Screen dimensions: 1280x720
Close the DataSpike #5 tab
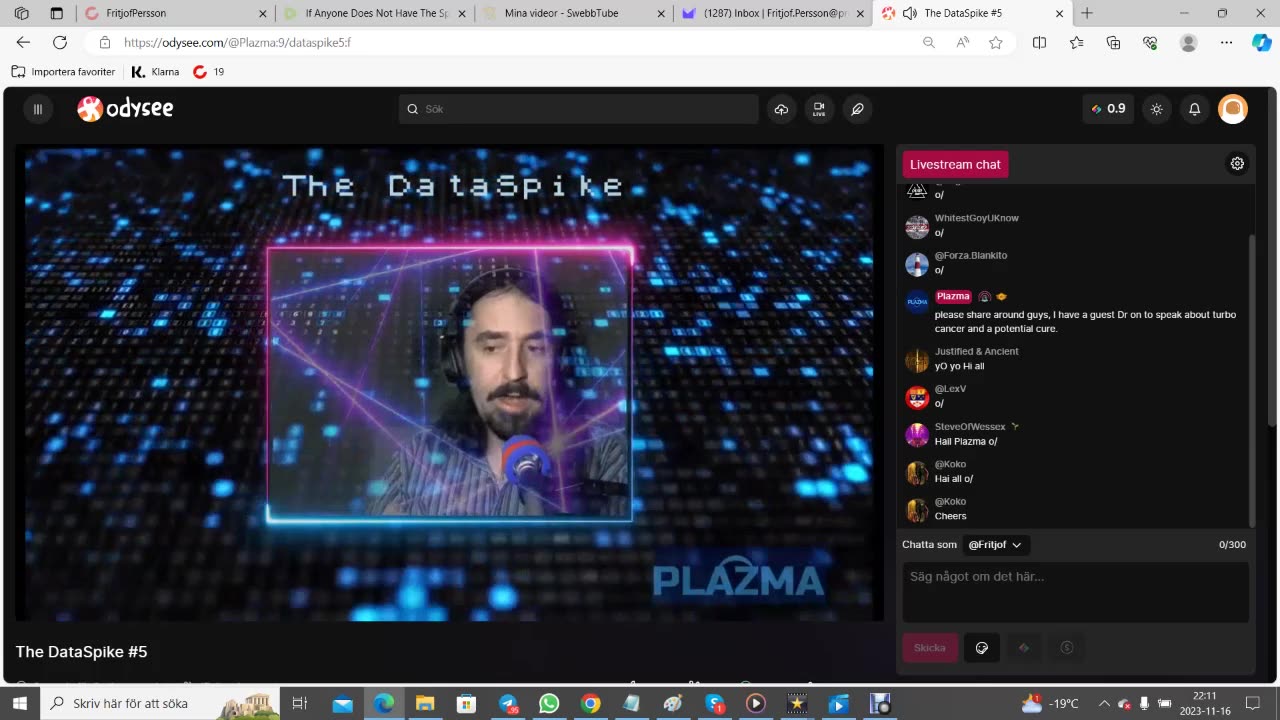pos(1058,13)
